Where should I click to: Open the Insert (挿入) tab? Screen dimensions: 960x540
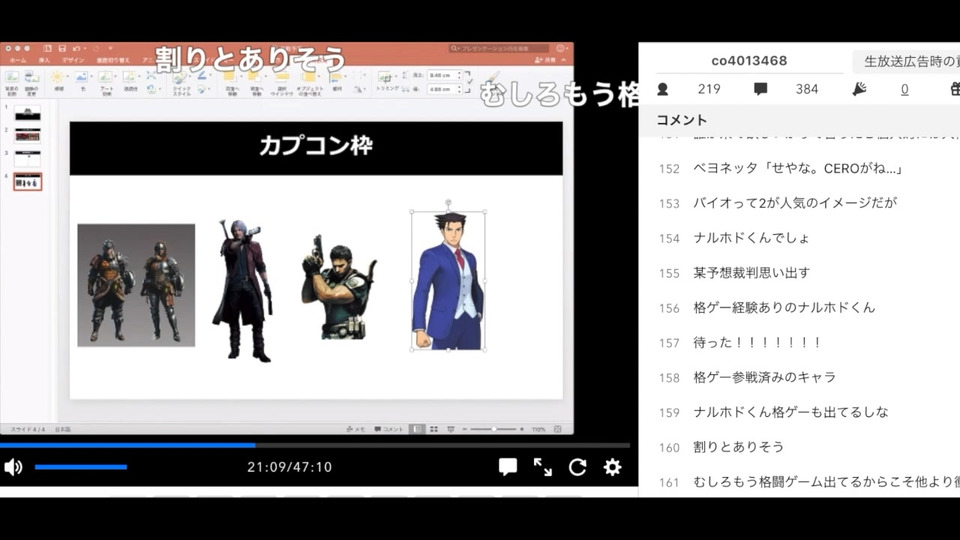click(44, 61)
